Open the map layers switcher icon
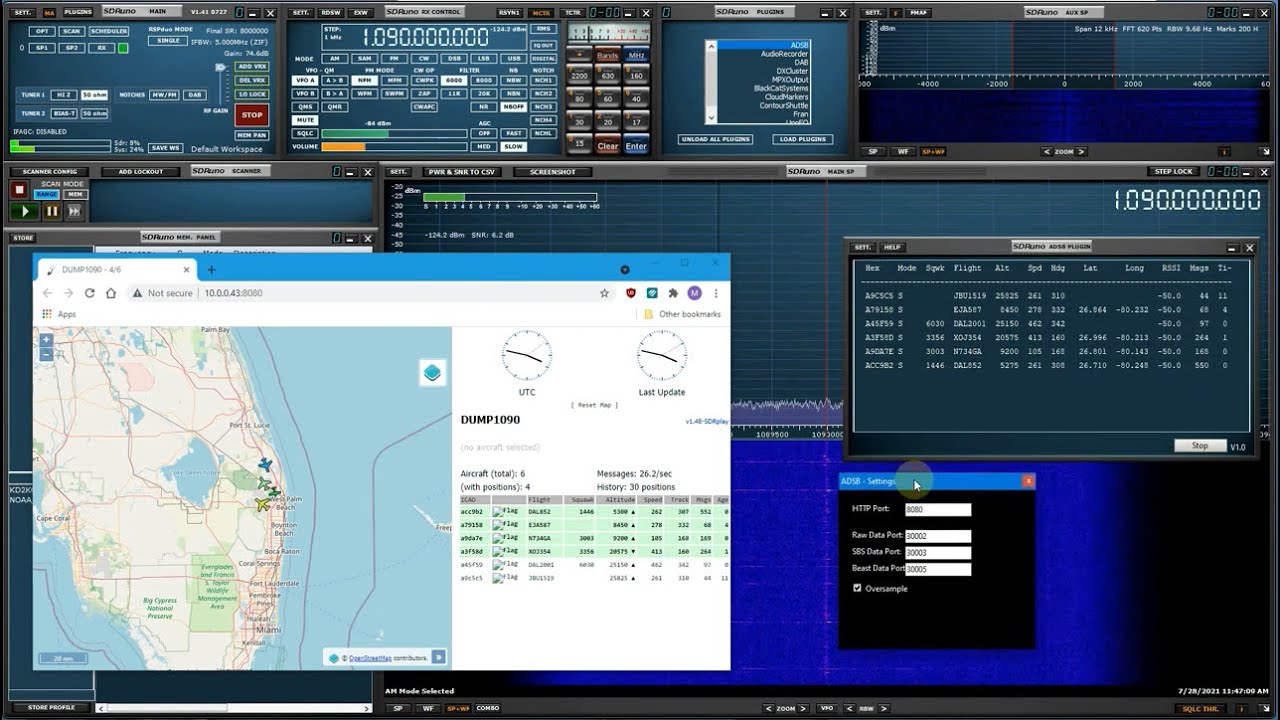This screenshot has height=720, width=1280. click(432, 373)
